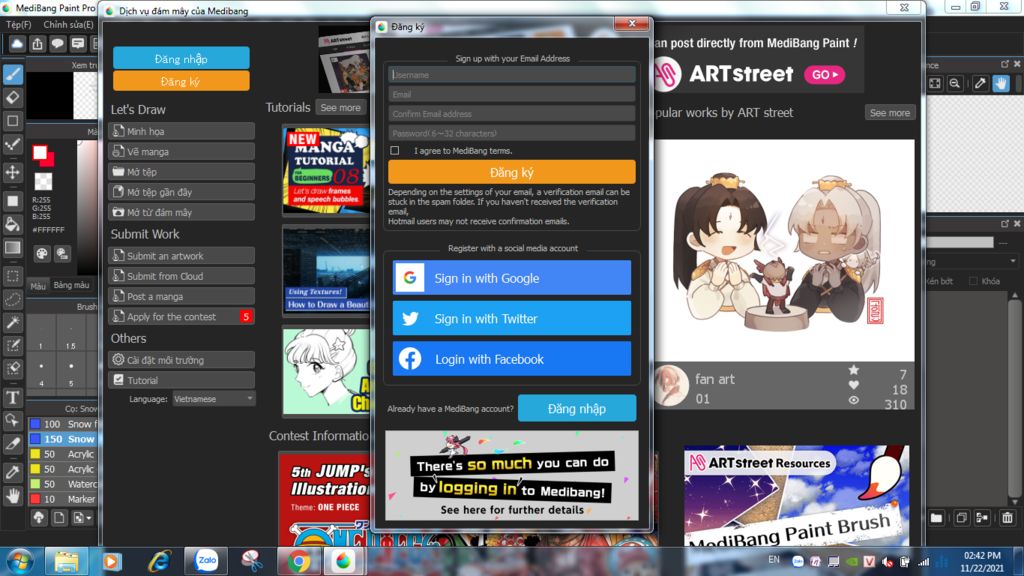This screenshot has width=1024, height=576.
Task: Open Zalo from the taskbar
Action: 206,560
